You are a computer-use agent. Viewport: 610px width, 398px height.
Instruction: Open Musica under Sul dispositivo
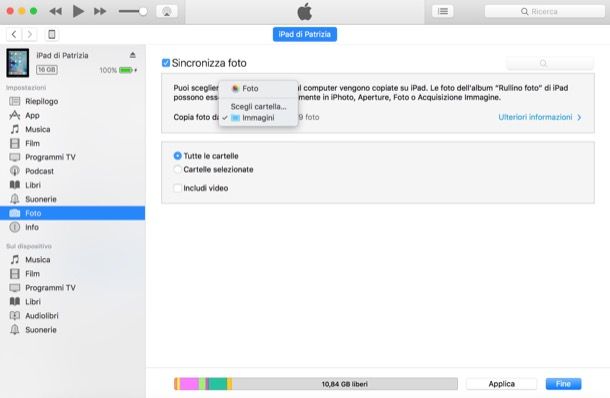pyautogui.click(x=72, y=259)
